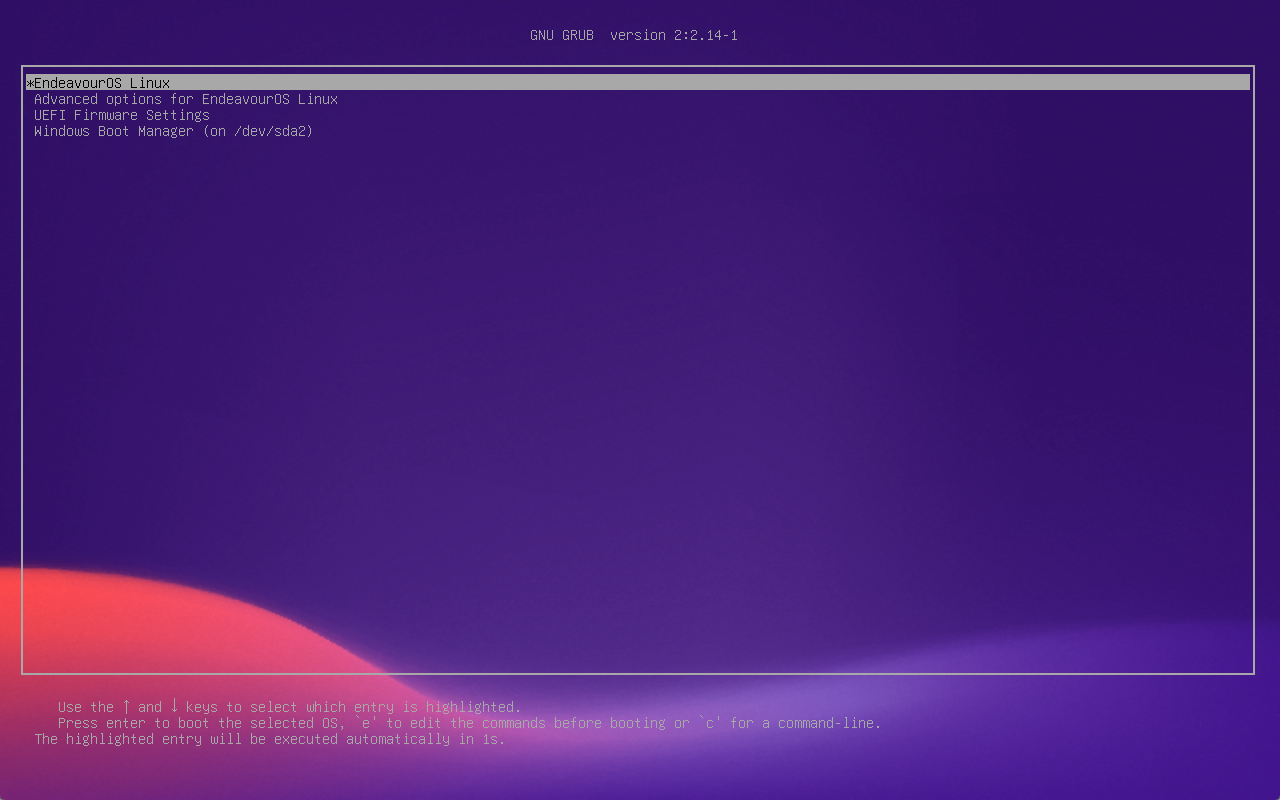The height and width of the screenshot is (800, 1280).
Task: Click the 'c' command-line key hint
Action: point(710,723)
